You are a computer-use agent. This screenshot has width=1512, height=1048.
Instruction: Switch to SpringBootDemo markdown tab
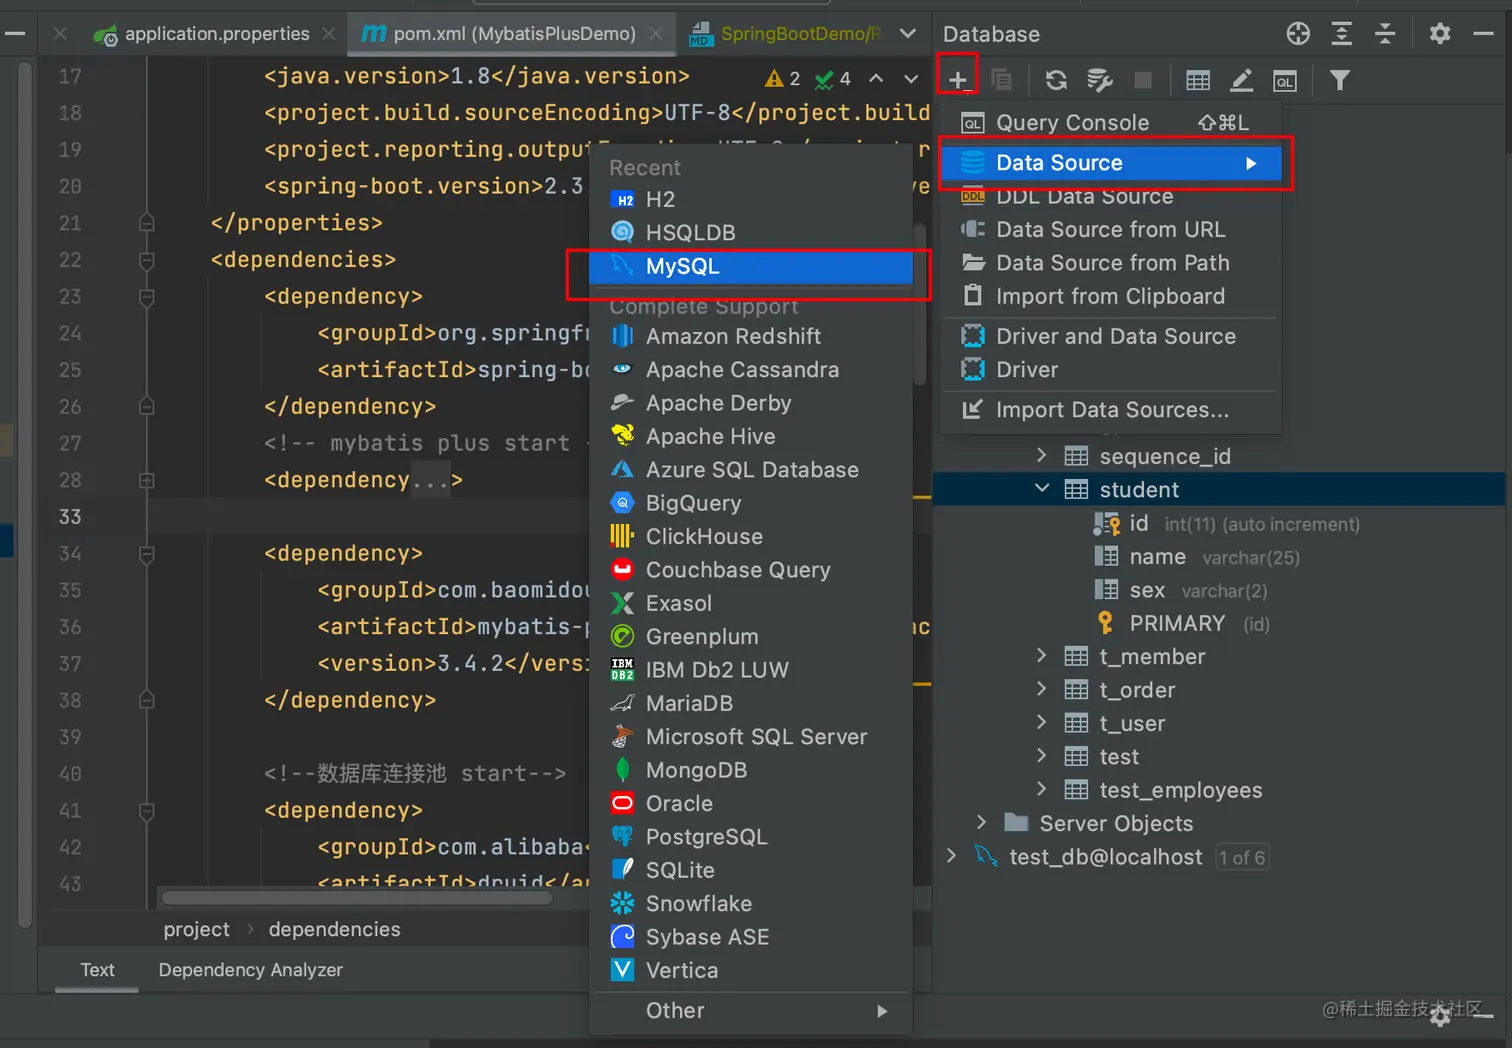point(786,33)
